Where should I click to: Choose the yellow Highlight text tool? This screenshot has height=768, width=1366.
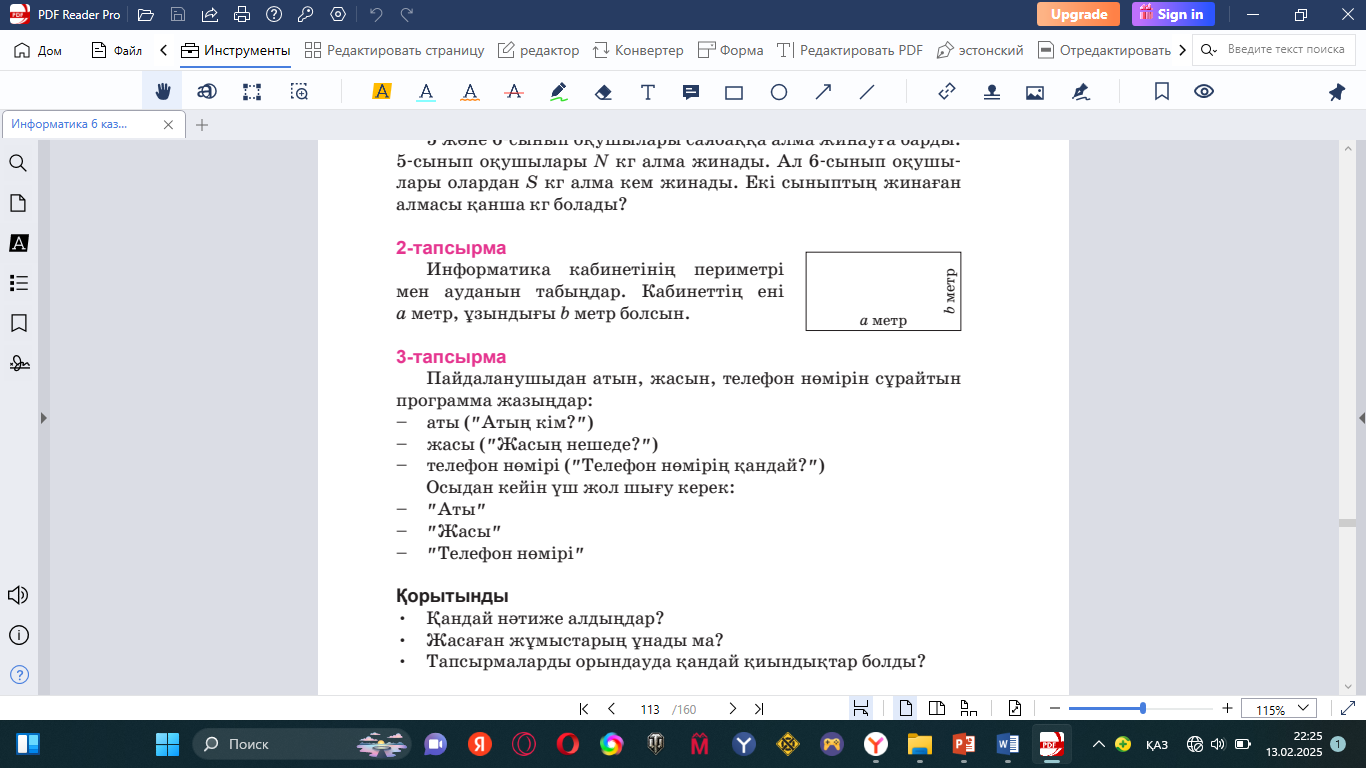381,92
